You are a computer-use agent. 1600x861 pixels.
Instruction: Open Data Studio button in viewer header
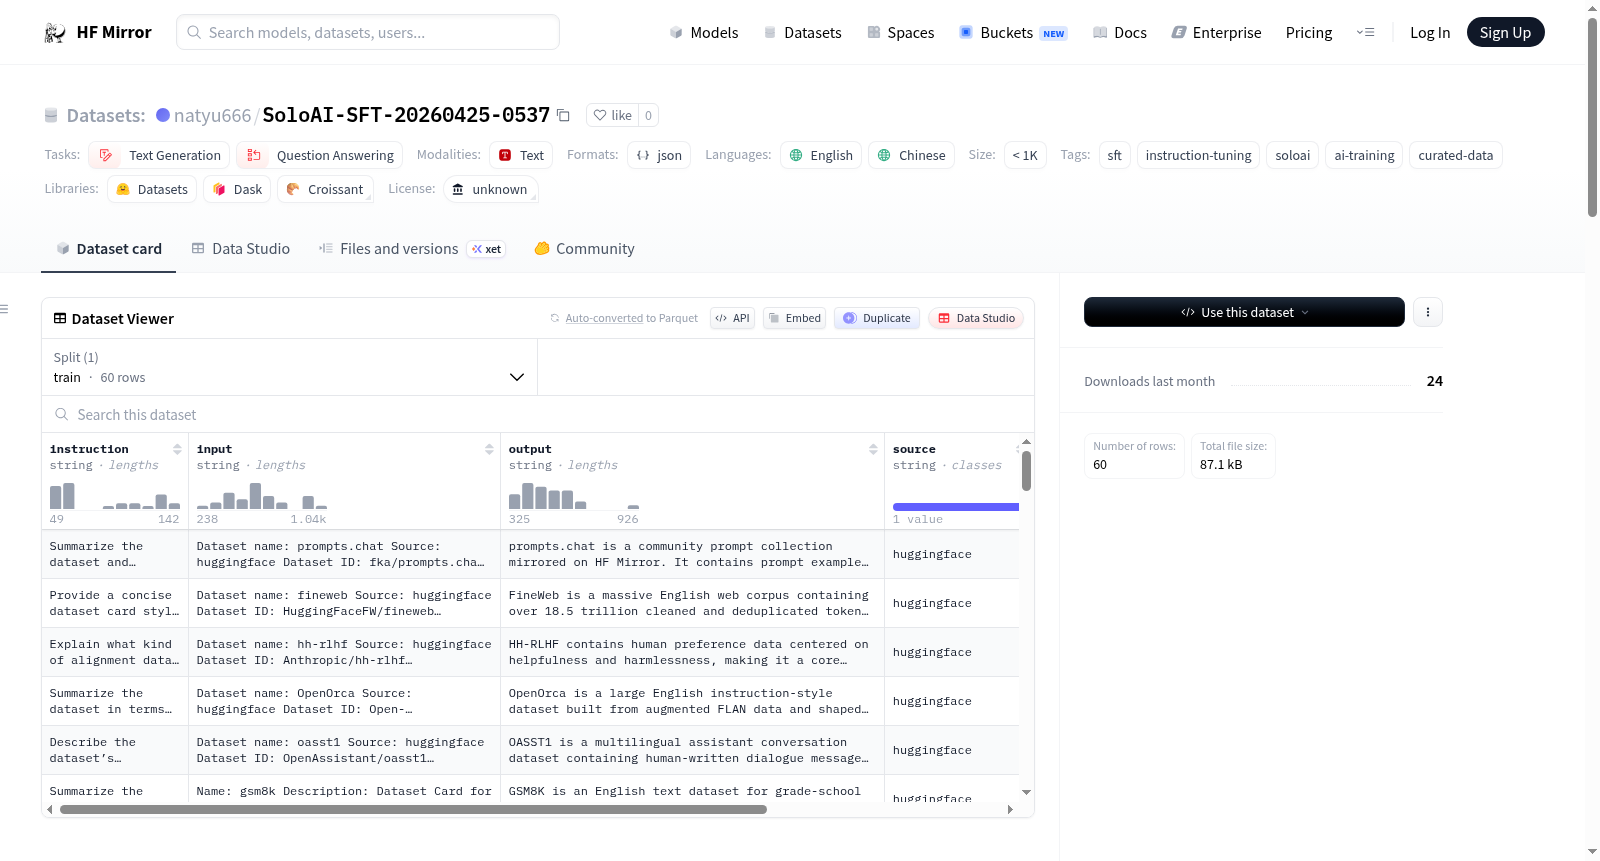tap(976, 318)
